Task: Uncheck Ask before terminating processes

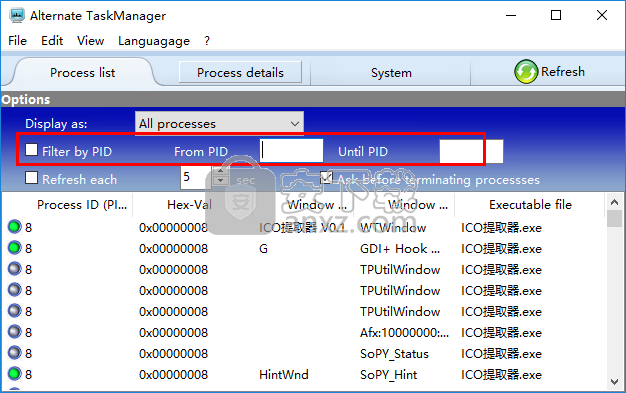Action: [x=326, y=178]
